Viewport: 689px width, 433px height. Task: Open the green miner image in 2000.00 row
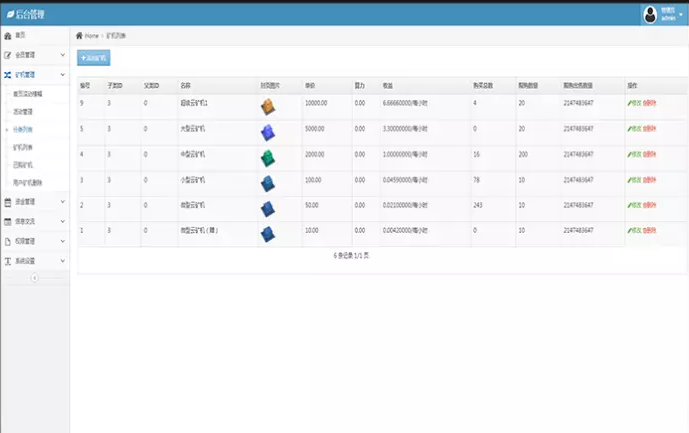coord(268,158)
